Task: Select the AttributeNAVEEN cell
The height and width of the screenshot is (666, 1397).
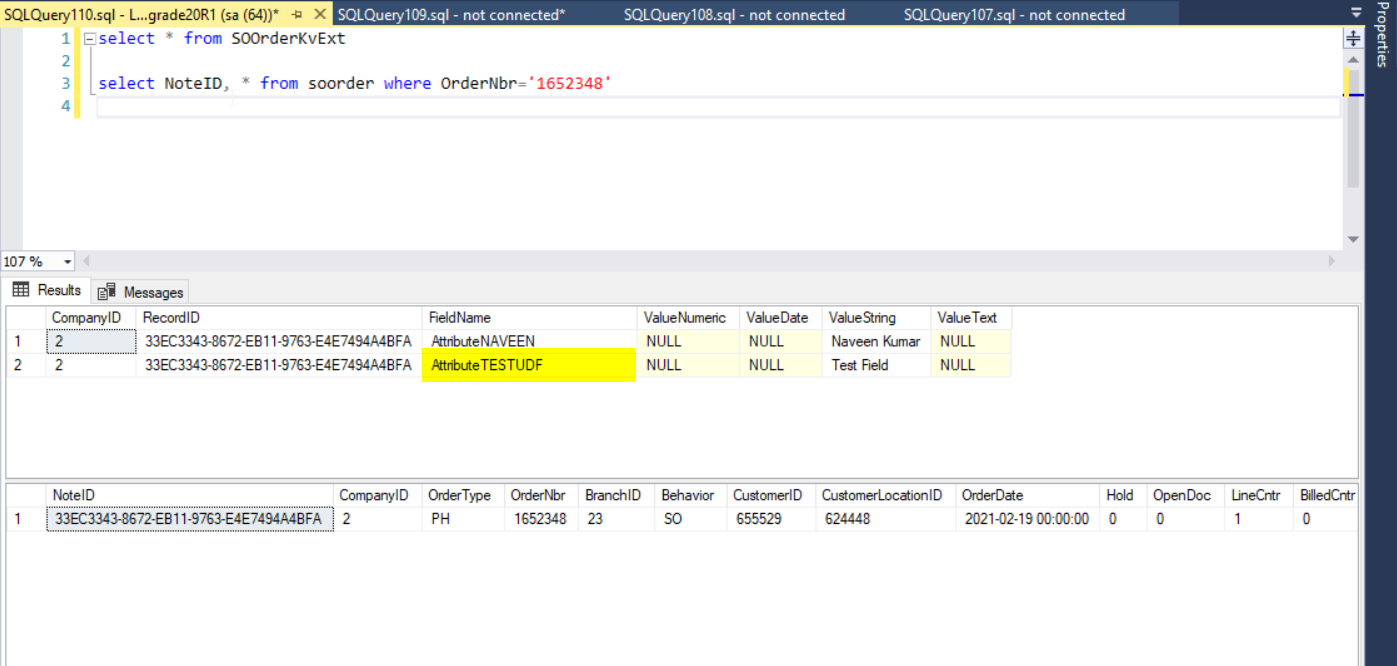Action: point(530,341)
